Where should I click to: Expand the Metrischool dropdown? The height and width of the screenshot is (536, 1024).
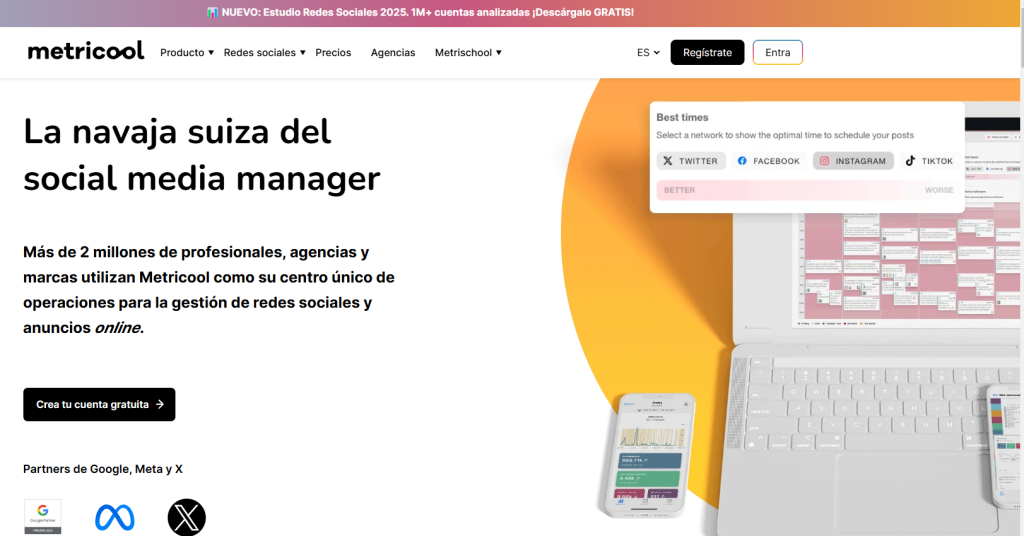pos(468,52)
